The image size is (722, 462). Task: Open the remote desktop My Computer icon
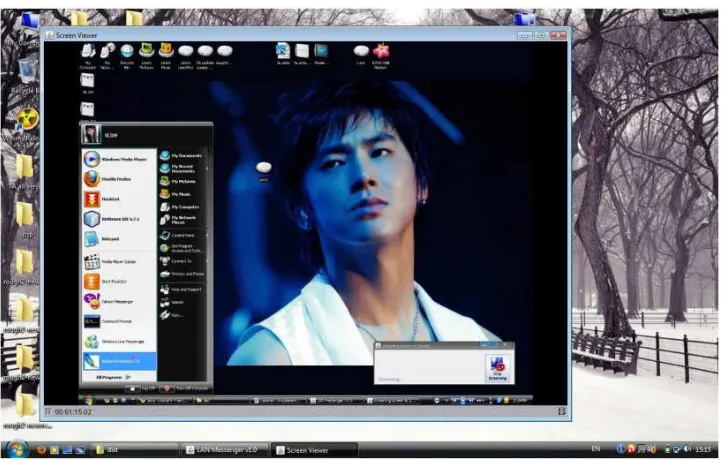tap(88, 57)
